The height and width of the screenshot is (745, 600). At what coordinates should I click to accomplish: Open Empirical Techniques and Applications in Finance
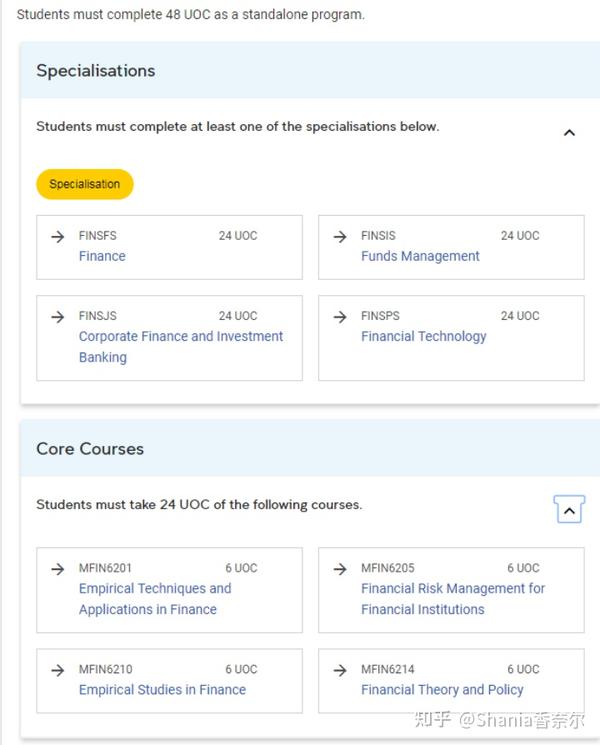point(155,599)
